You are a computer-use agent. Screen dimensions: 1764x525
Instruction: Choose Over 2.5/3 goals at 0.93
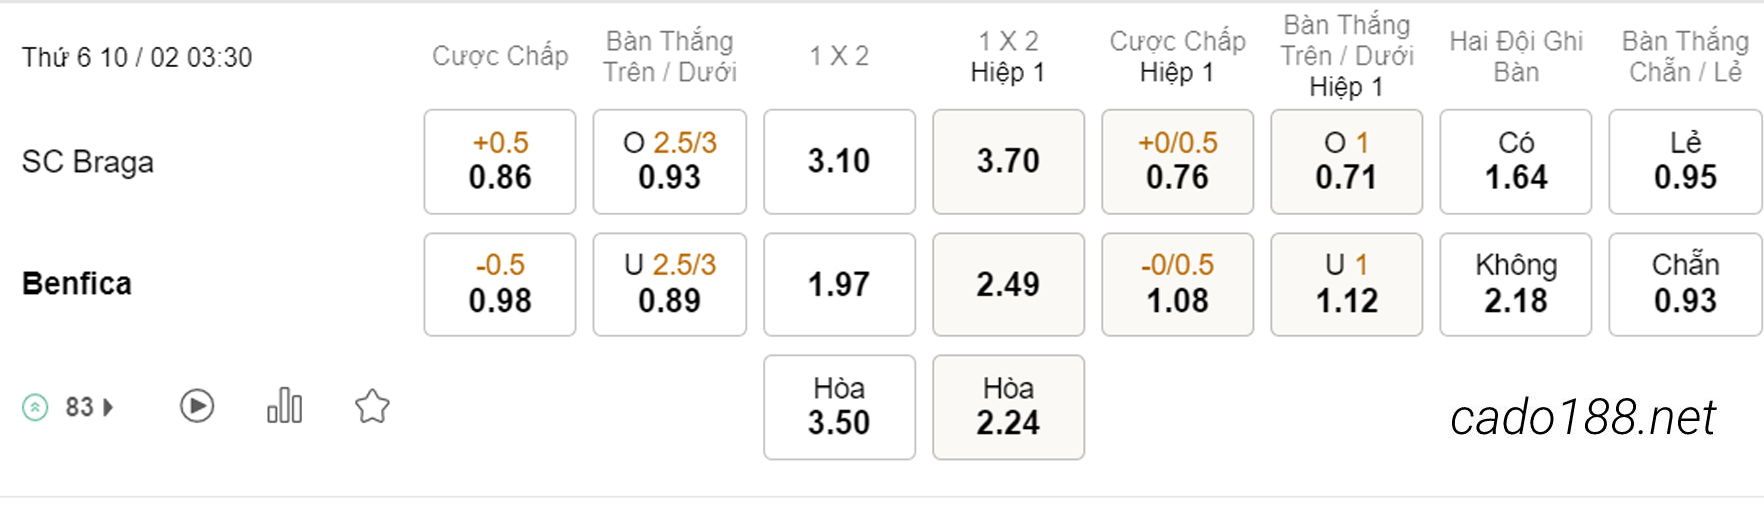(x=669, y=161)
